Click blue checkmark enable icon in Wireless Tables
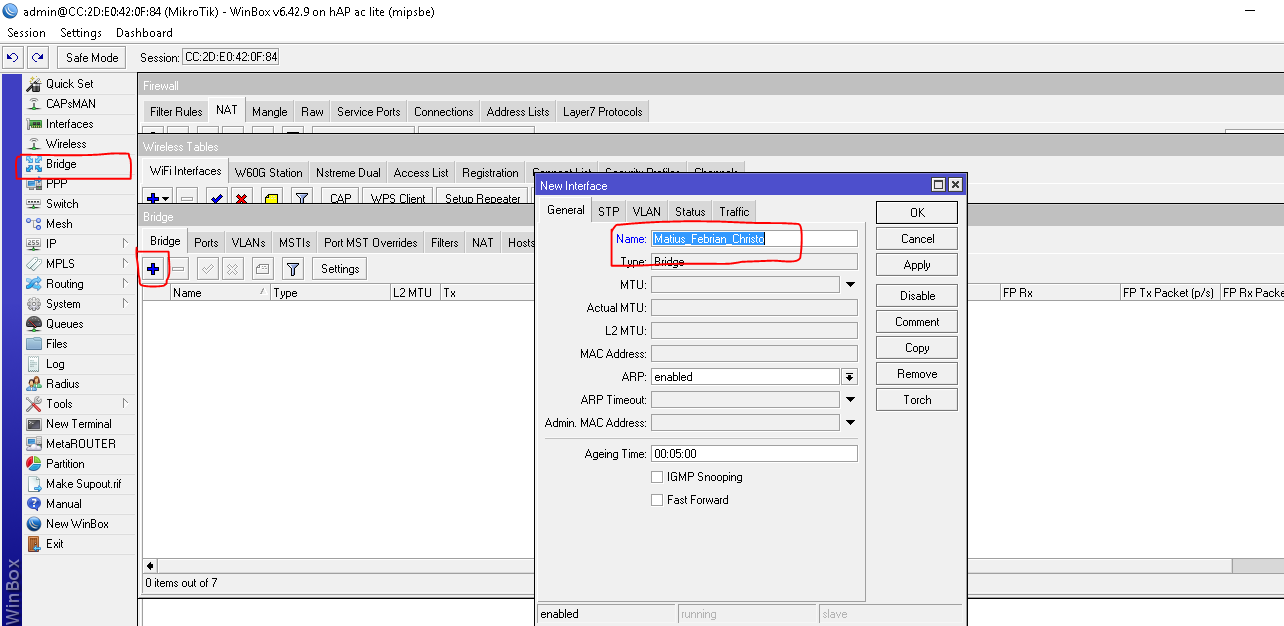Viewport: 1284px width, 626px height. click(x=216, y=198)
